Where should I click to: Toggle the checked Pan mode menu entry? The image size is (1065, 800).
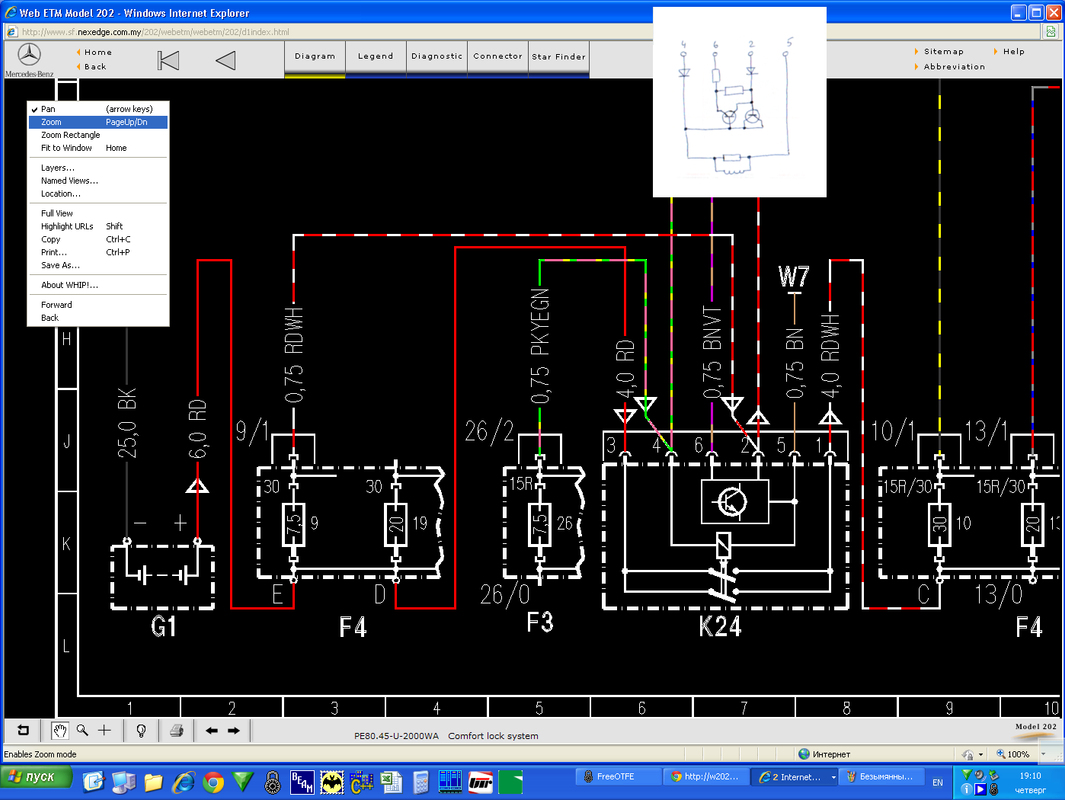[48, 109]
